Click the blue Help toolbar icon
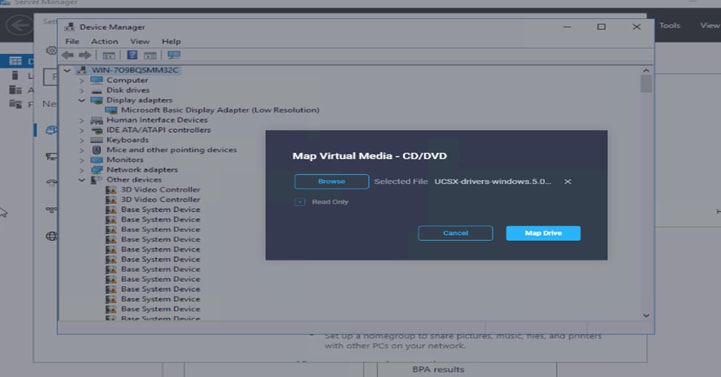The height and width of the screenshot is (377, 721). coord(132,55)
